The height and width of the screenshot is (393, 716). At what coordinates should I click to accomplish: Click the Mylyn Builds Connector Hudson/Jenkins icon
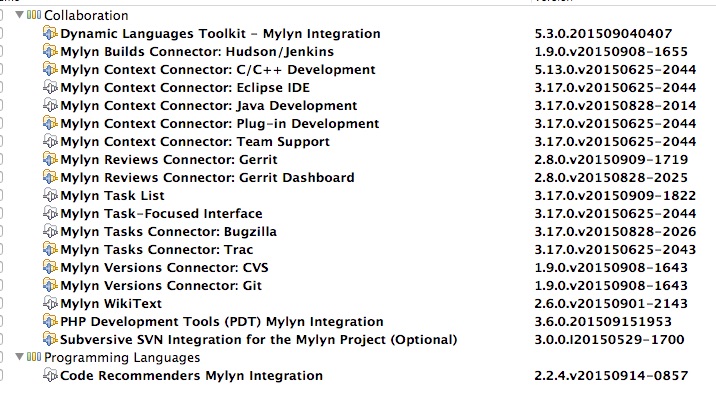coord(50,51)
